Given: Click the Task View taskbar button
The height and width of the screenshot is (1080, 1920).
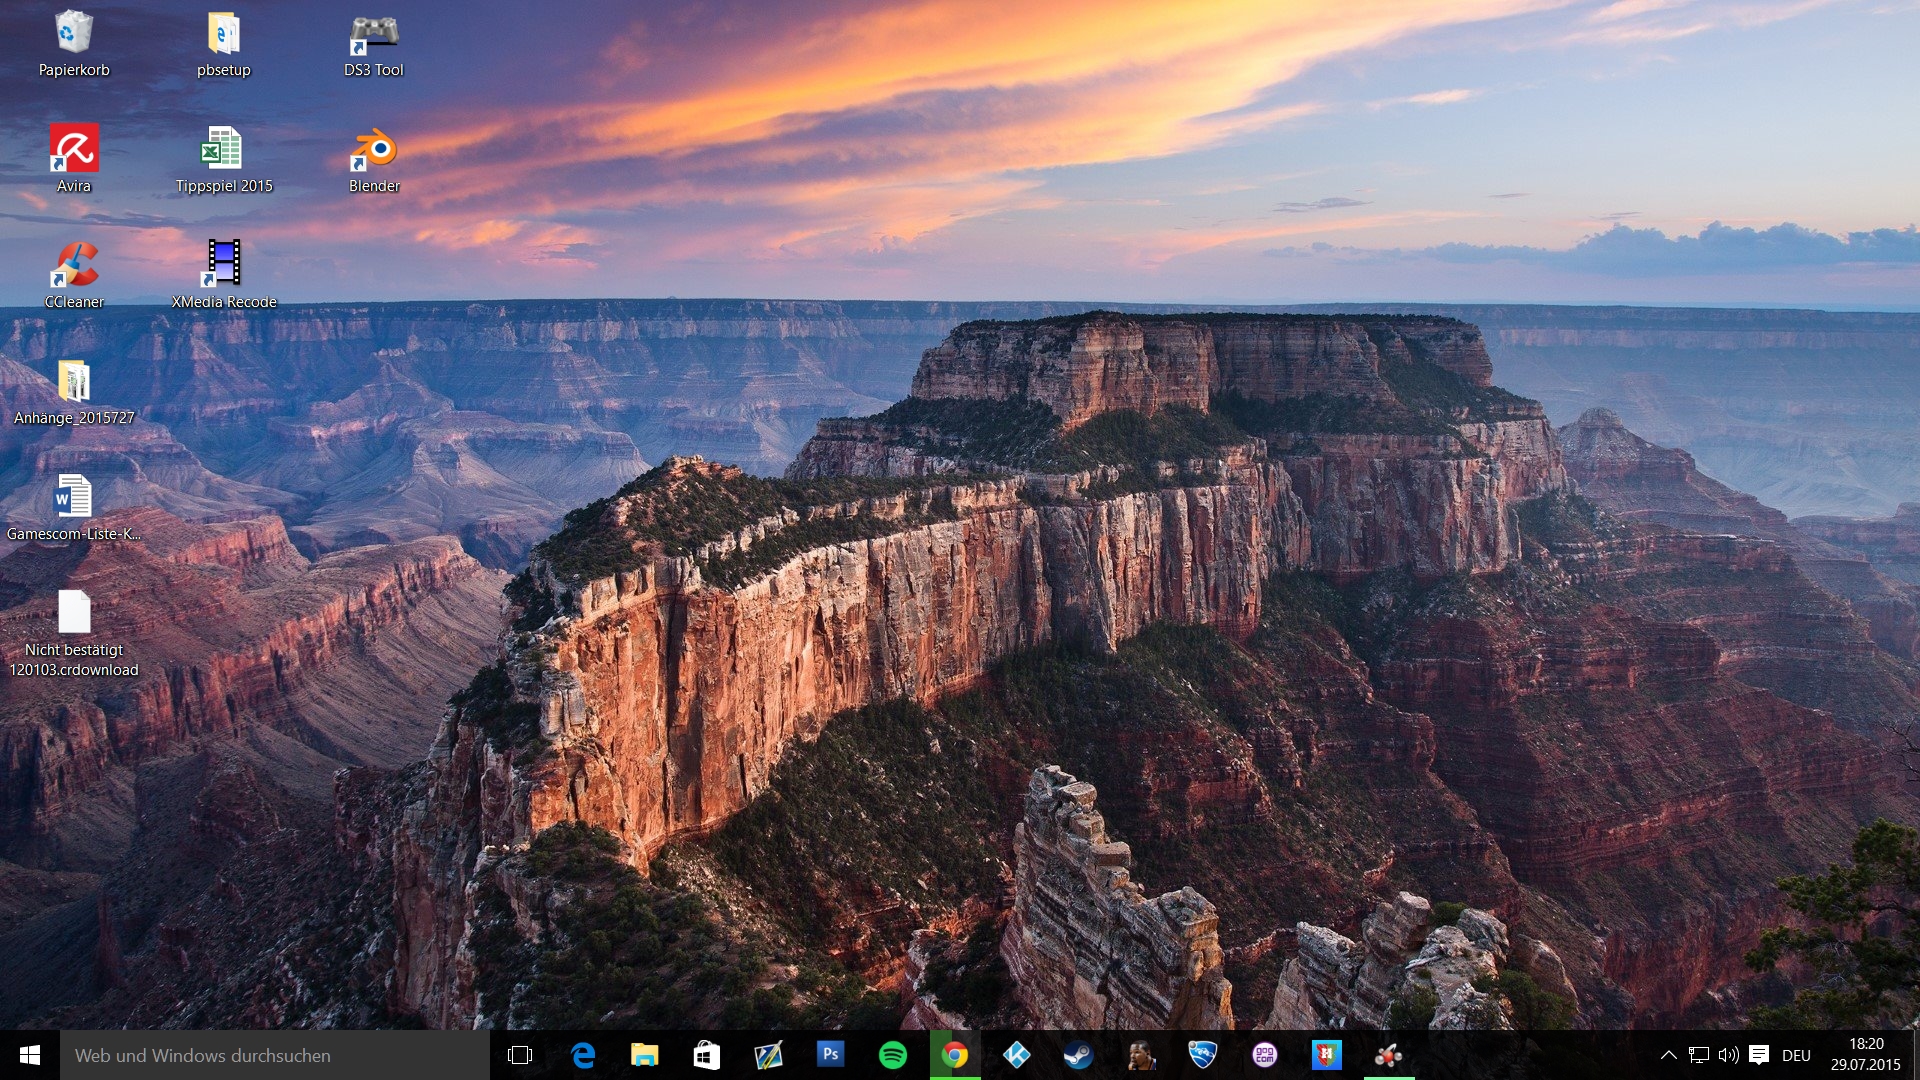Looking at the screenshot, I should 520,1055.
